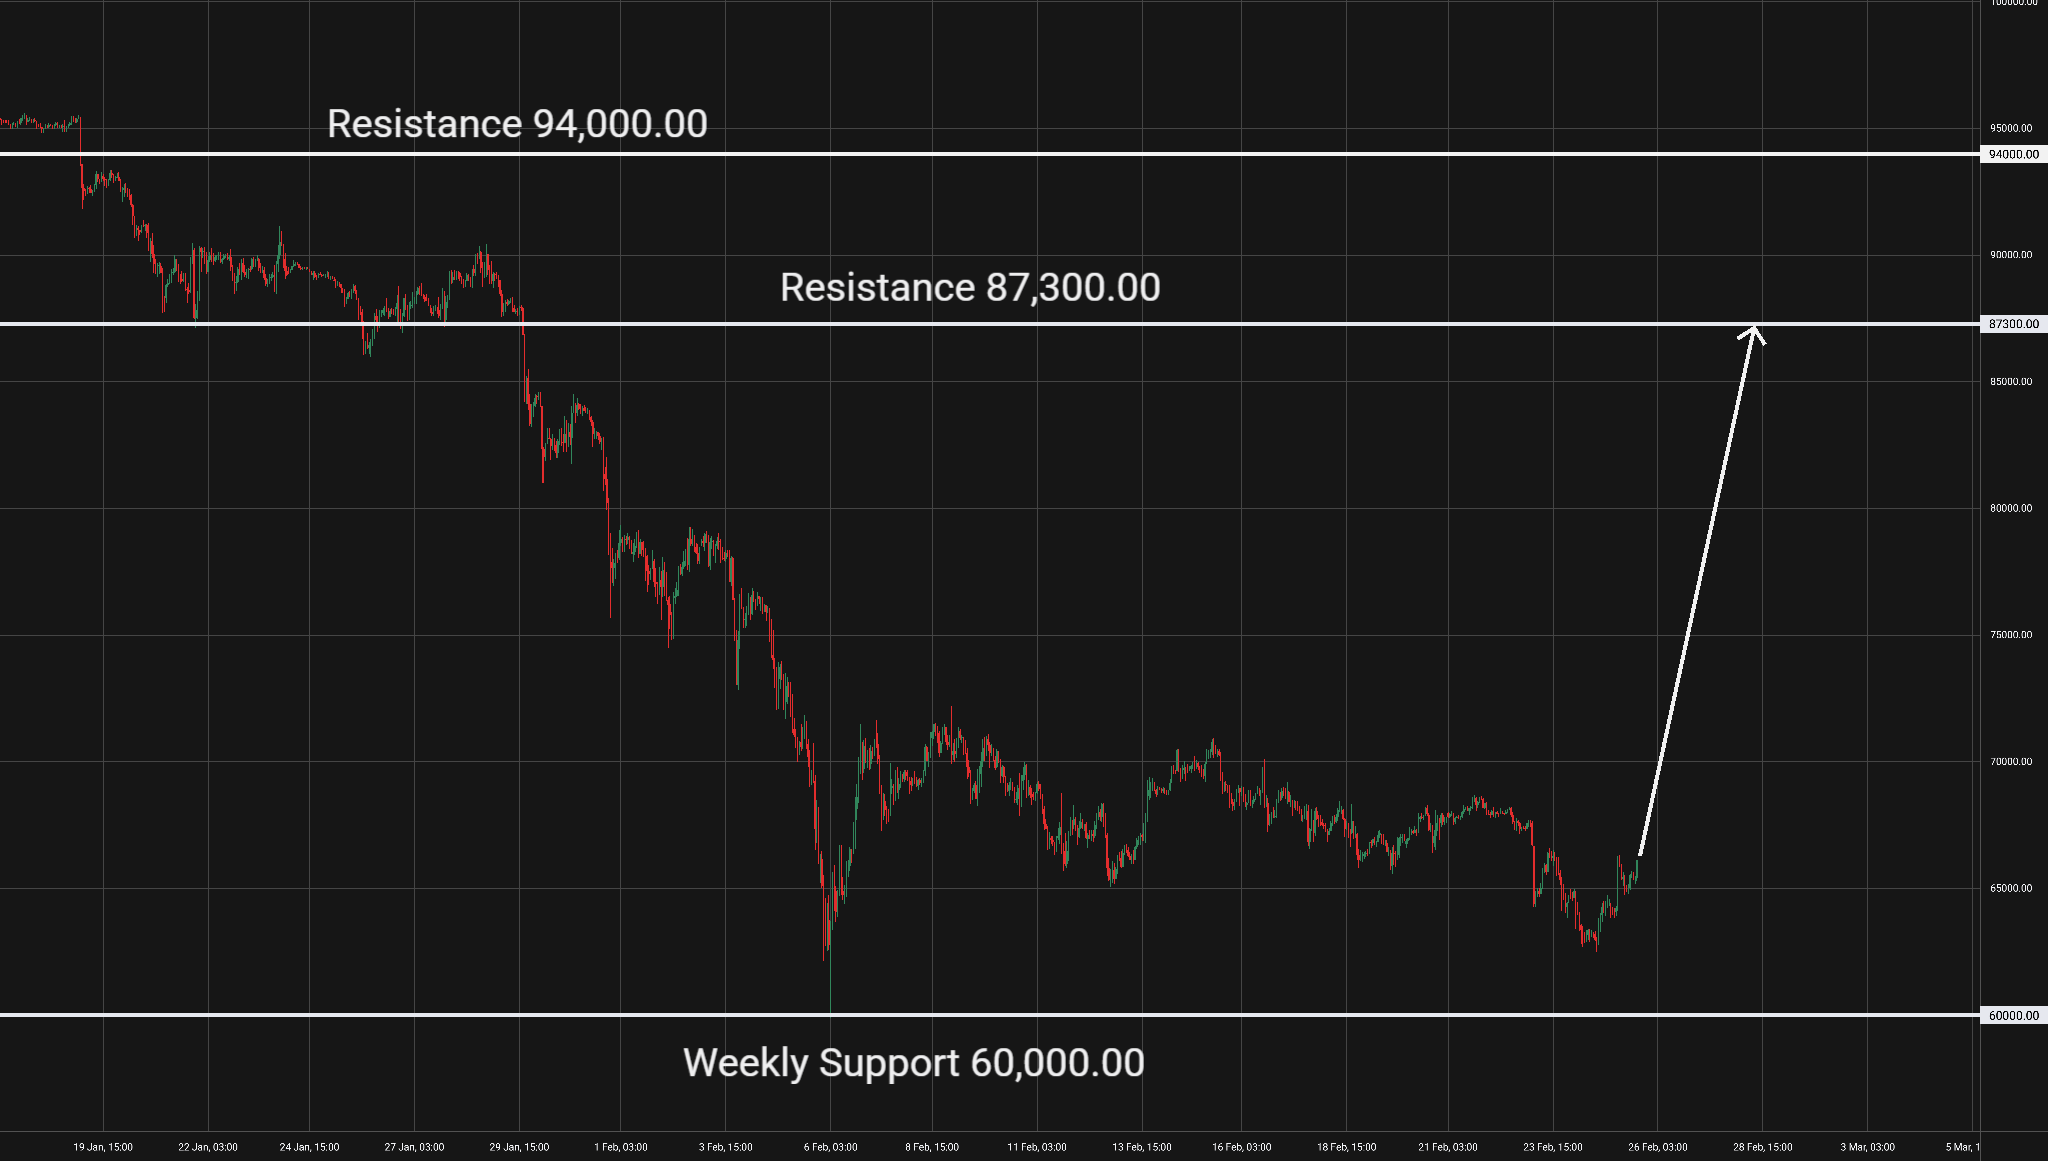Click the 95000.00 price axis label
This screenshot has width=2048, height=1161.
point(2010,128)
